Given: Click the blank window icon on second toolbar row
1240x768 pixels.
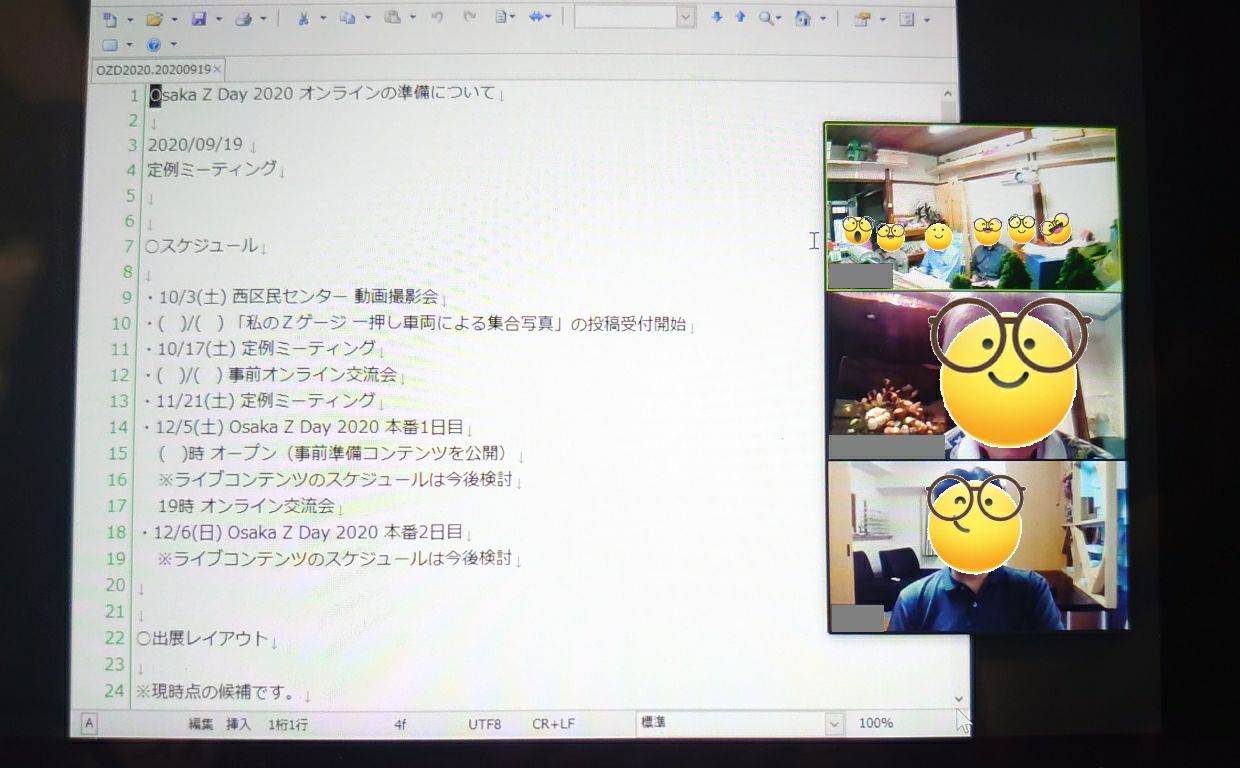Looking at the screenshot, I should (110, 45).
